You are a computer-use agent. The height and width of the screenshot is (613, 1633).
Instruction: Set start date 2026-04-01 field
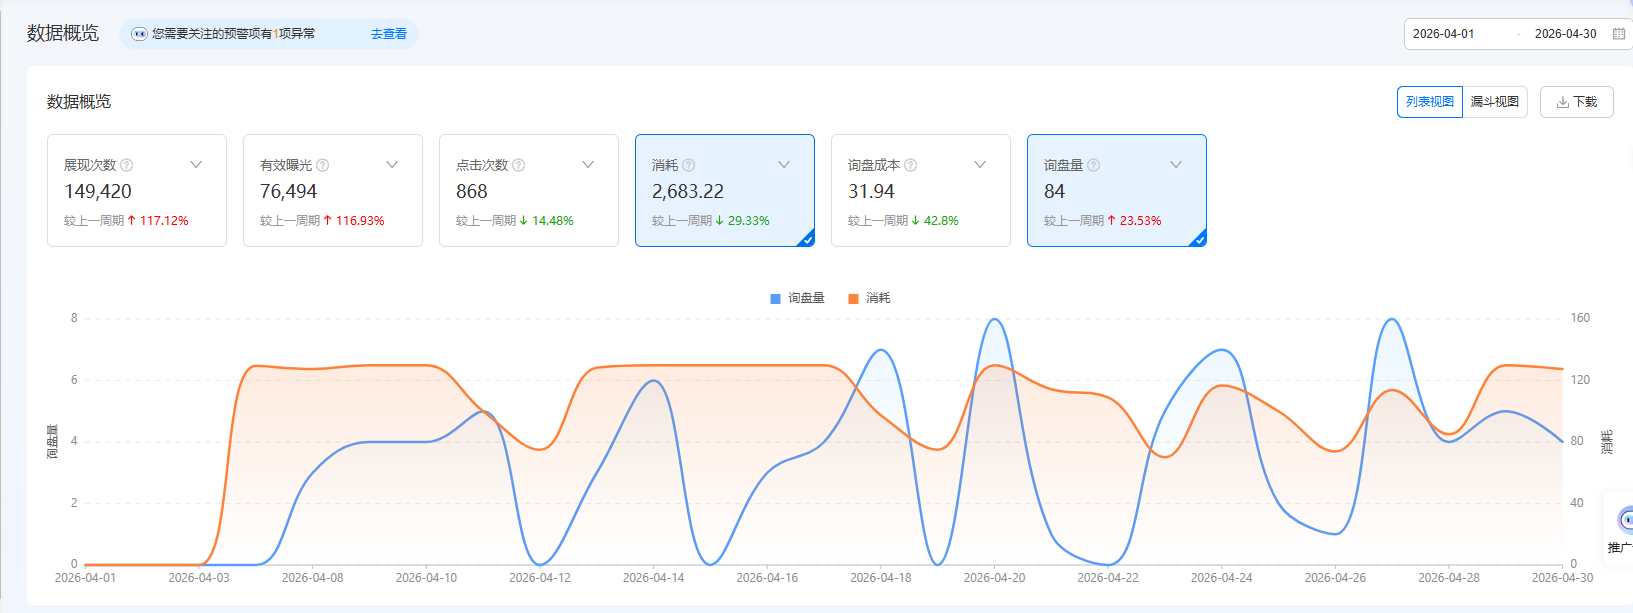coord(1444,34)
